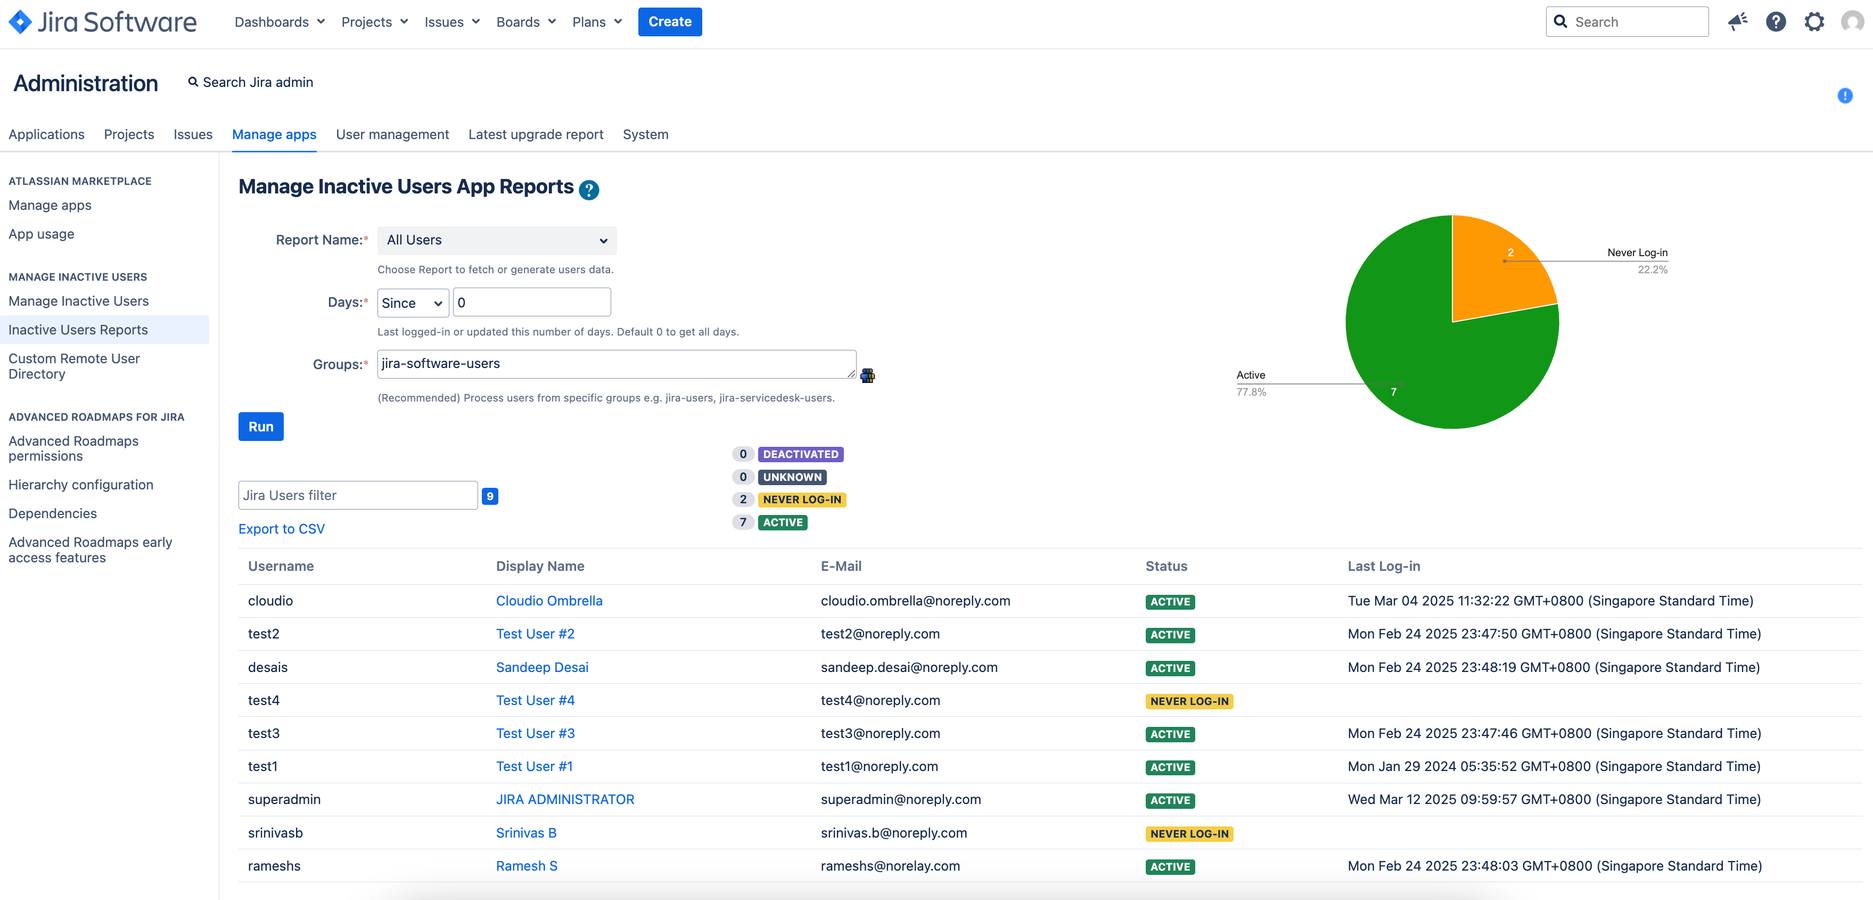Switch to the Applications admin tab
Viewport: 1873px width, 900px height.
tap(46, 134)
